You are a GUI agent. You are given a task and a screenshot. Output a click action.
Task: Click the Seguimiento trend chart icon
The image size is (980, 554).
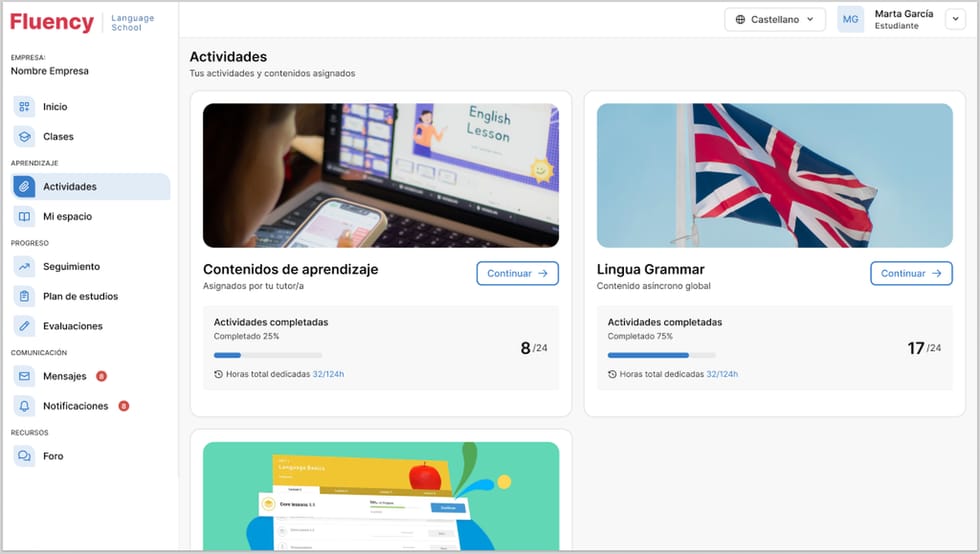pyautogui.click(x=24, y=266)
